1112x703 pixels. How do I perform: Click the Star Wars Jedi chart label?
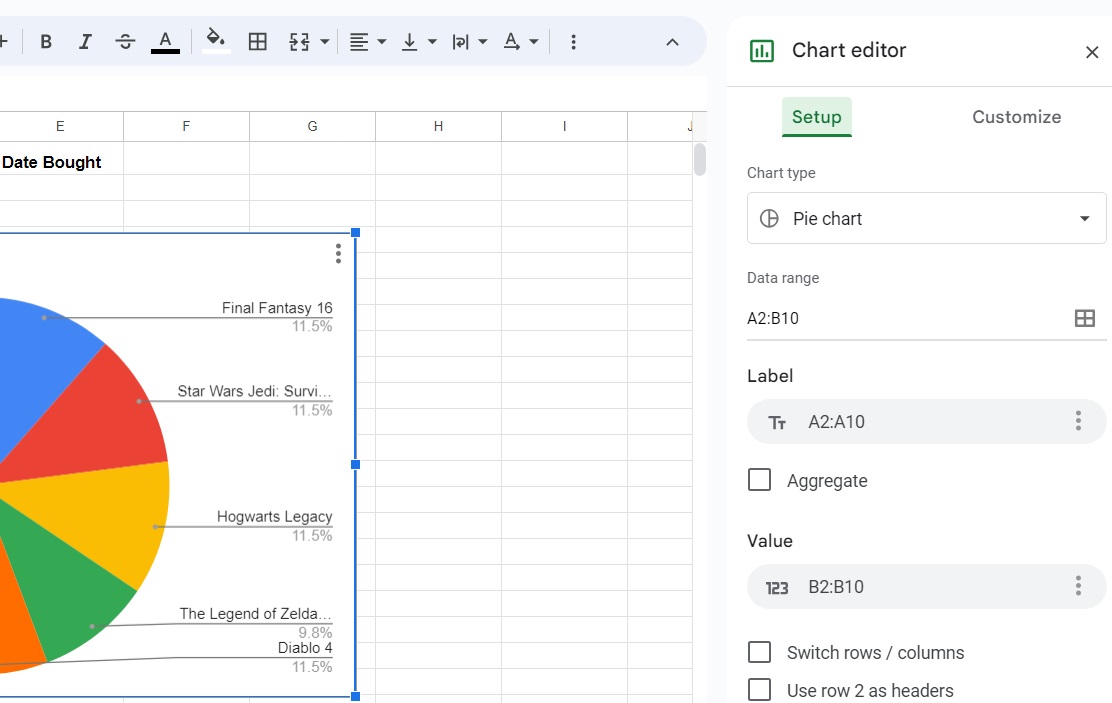point(254,392)
